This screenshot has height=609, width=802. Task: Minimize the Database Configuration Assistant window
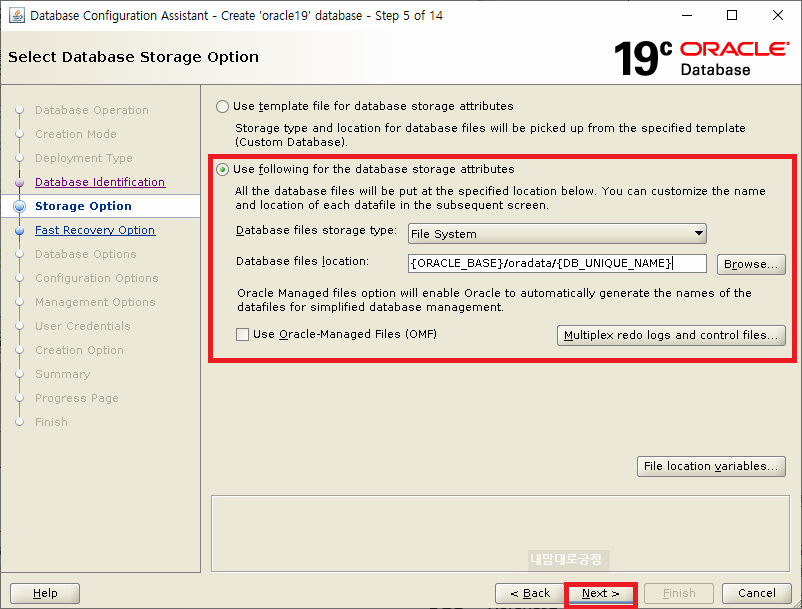point(687,15)
